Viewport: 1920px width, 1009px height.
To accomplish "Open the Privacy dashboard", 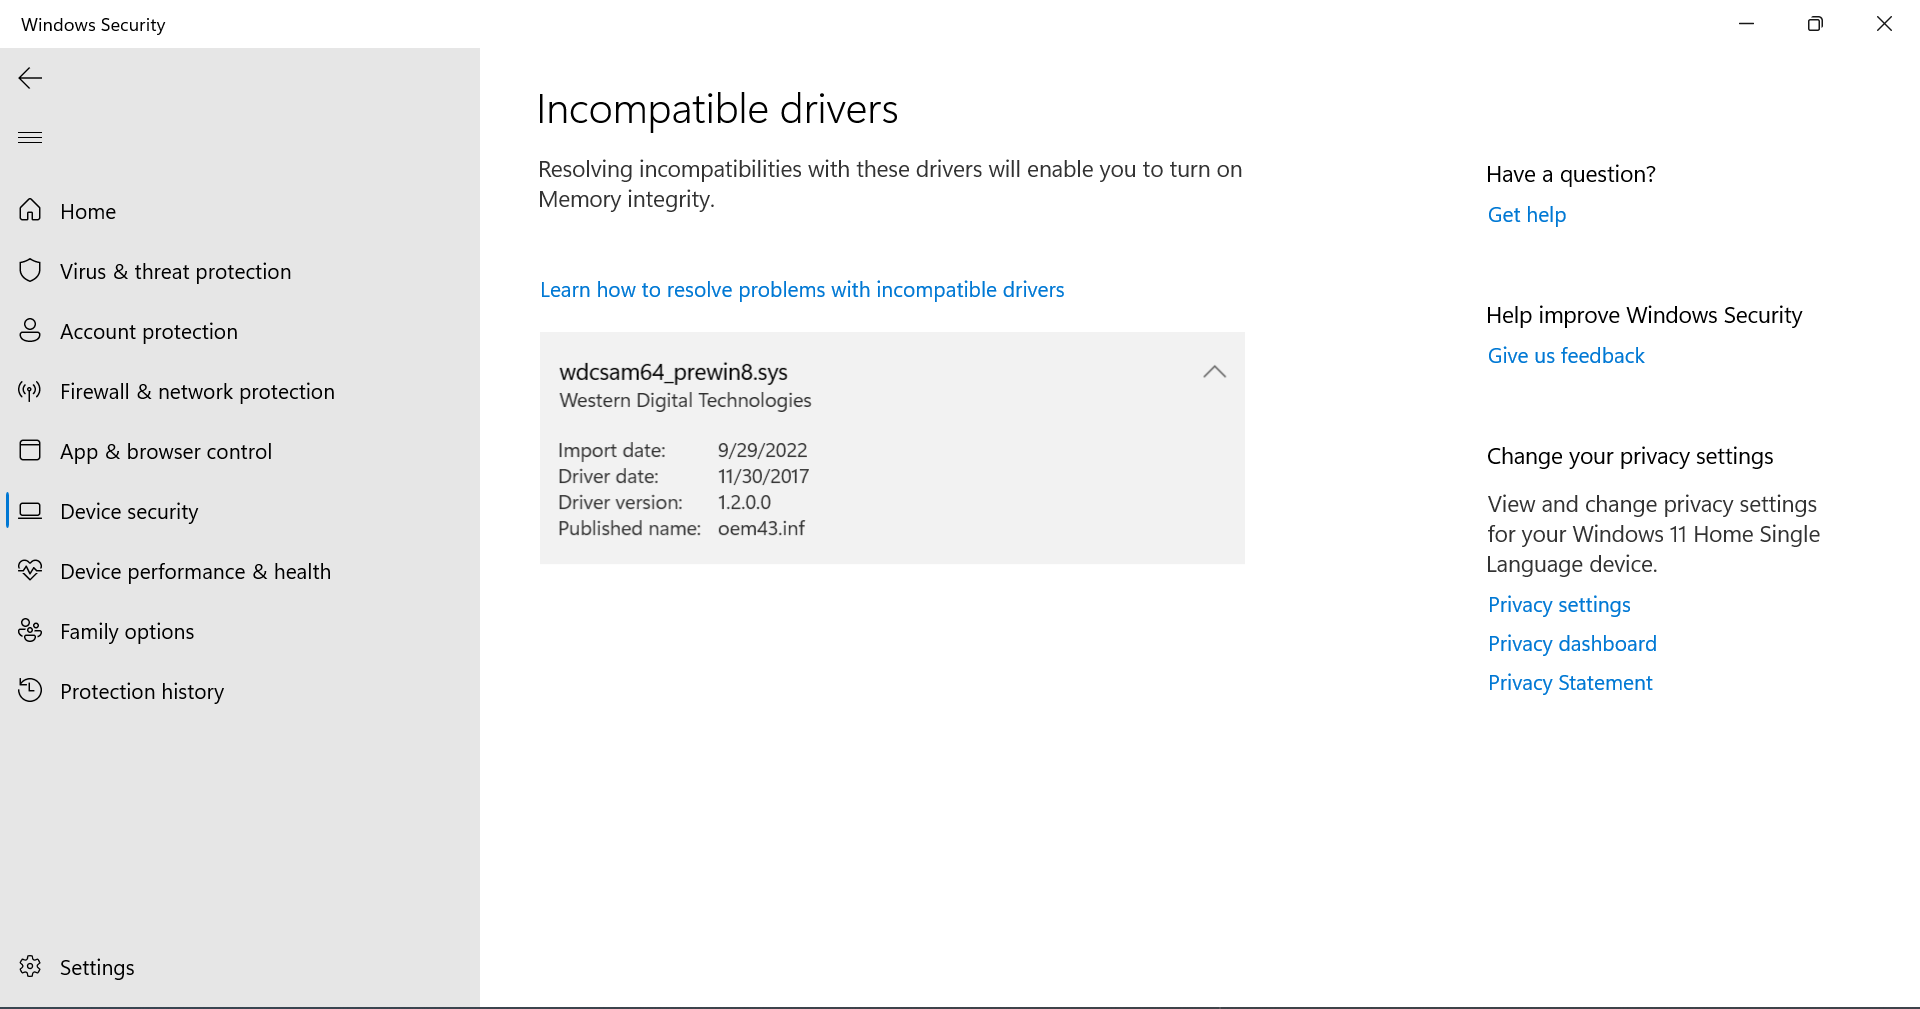I will (x=1571, y=643).
